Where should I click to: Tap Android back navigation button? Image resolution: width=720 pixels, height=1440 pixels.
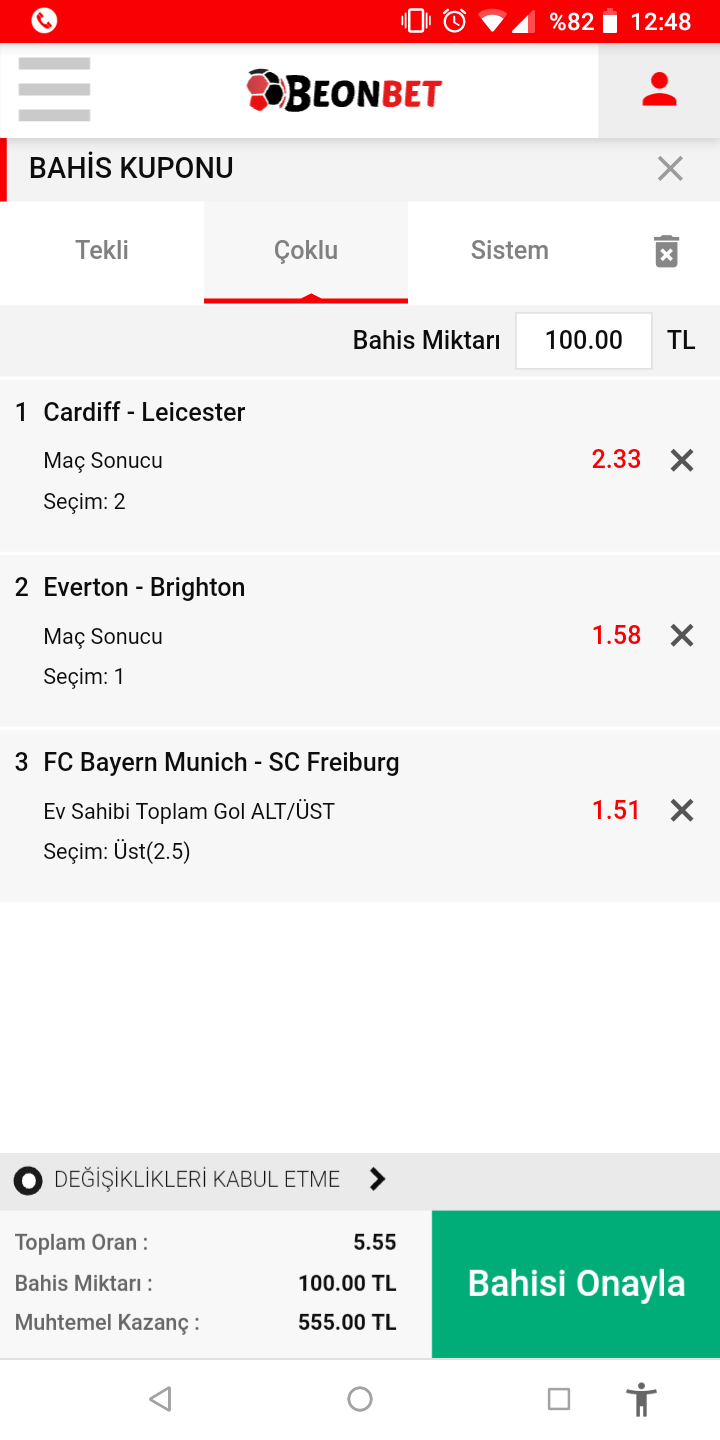pyautogui.click(x=160, y=1399)
